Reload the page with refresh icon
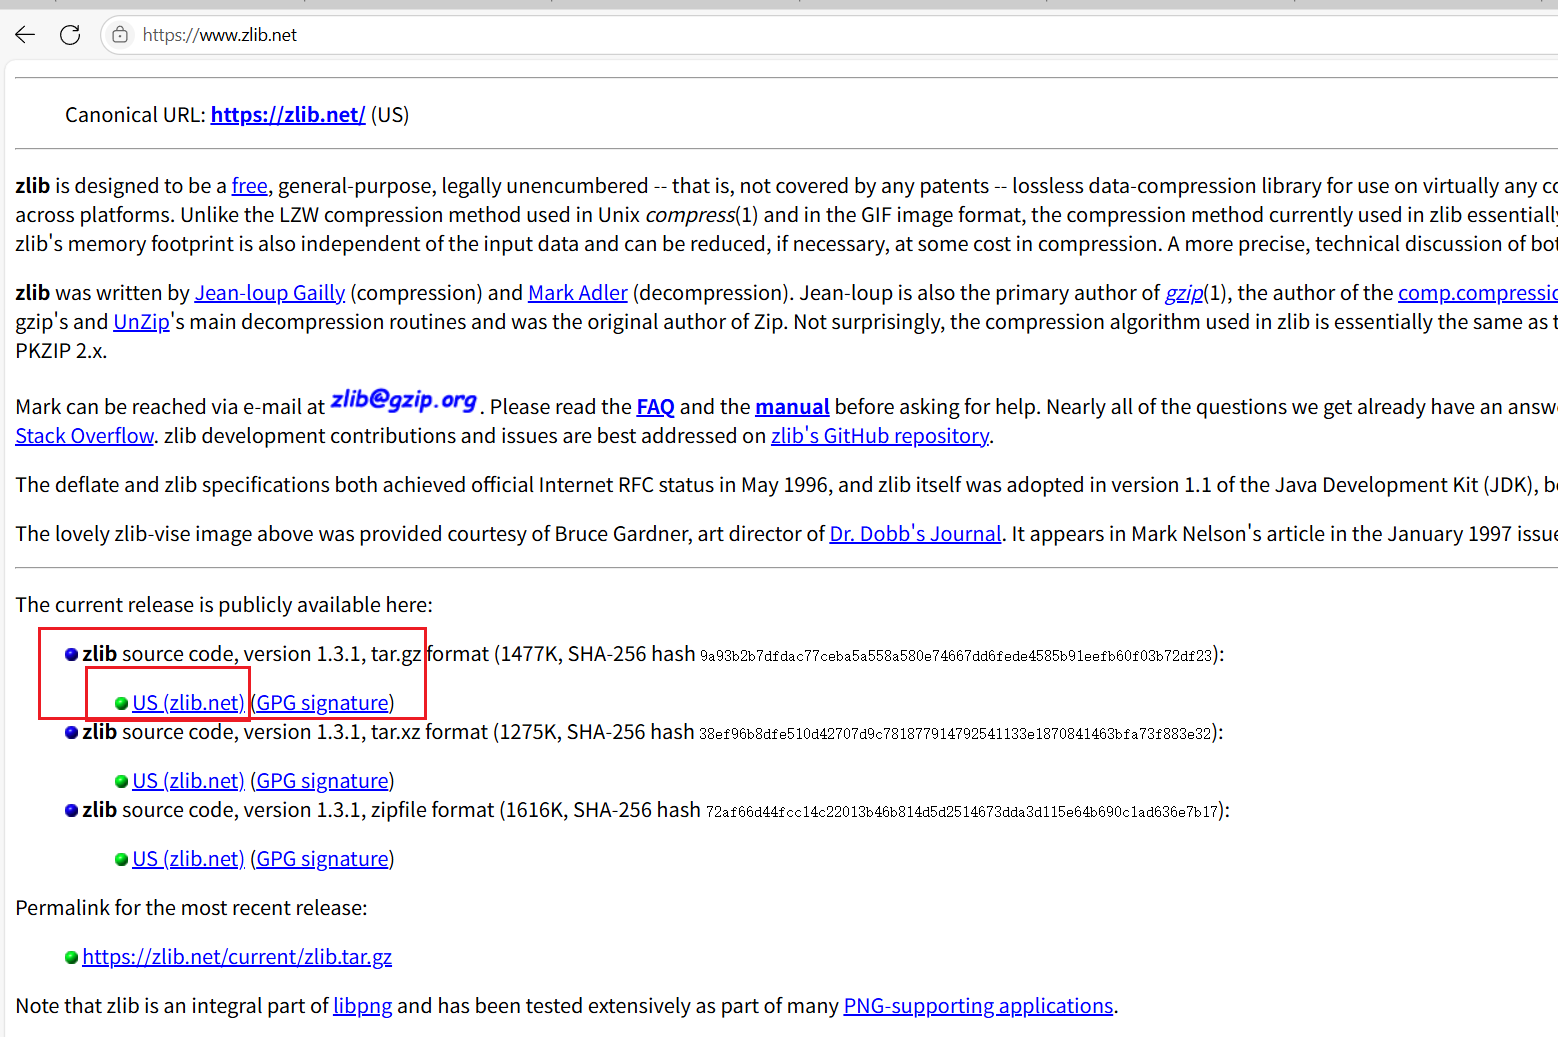The image size is (1558, 1037). tap(70, 35)
